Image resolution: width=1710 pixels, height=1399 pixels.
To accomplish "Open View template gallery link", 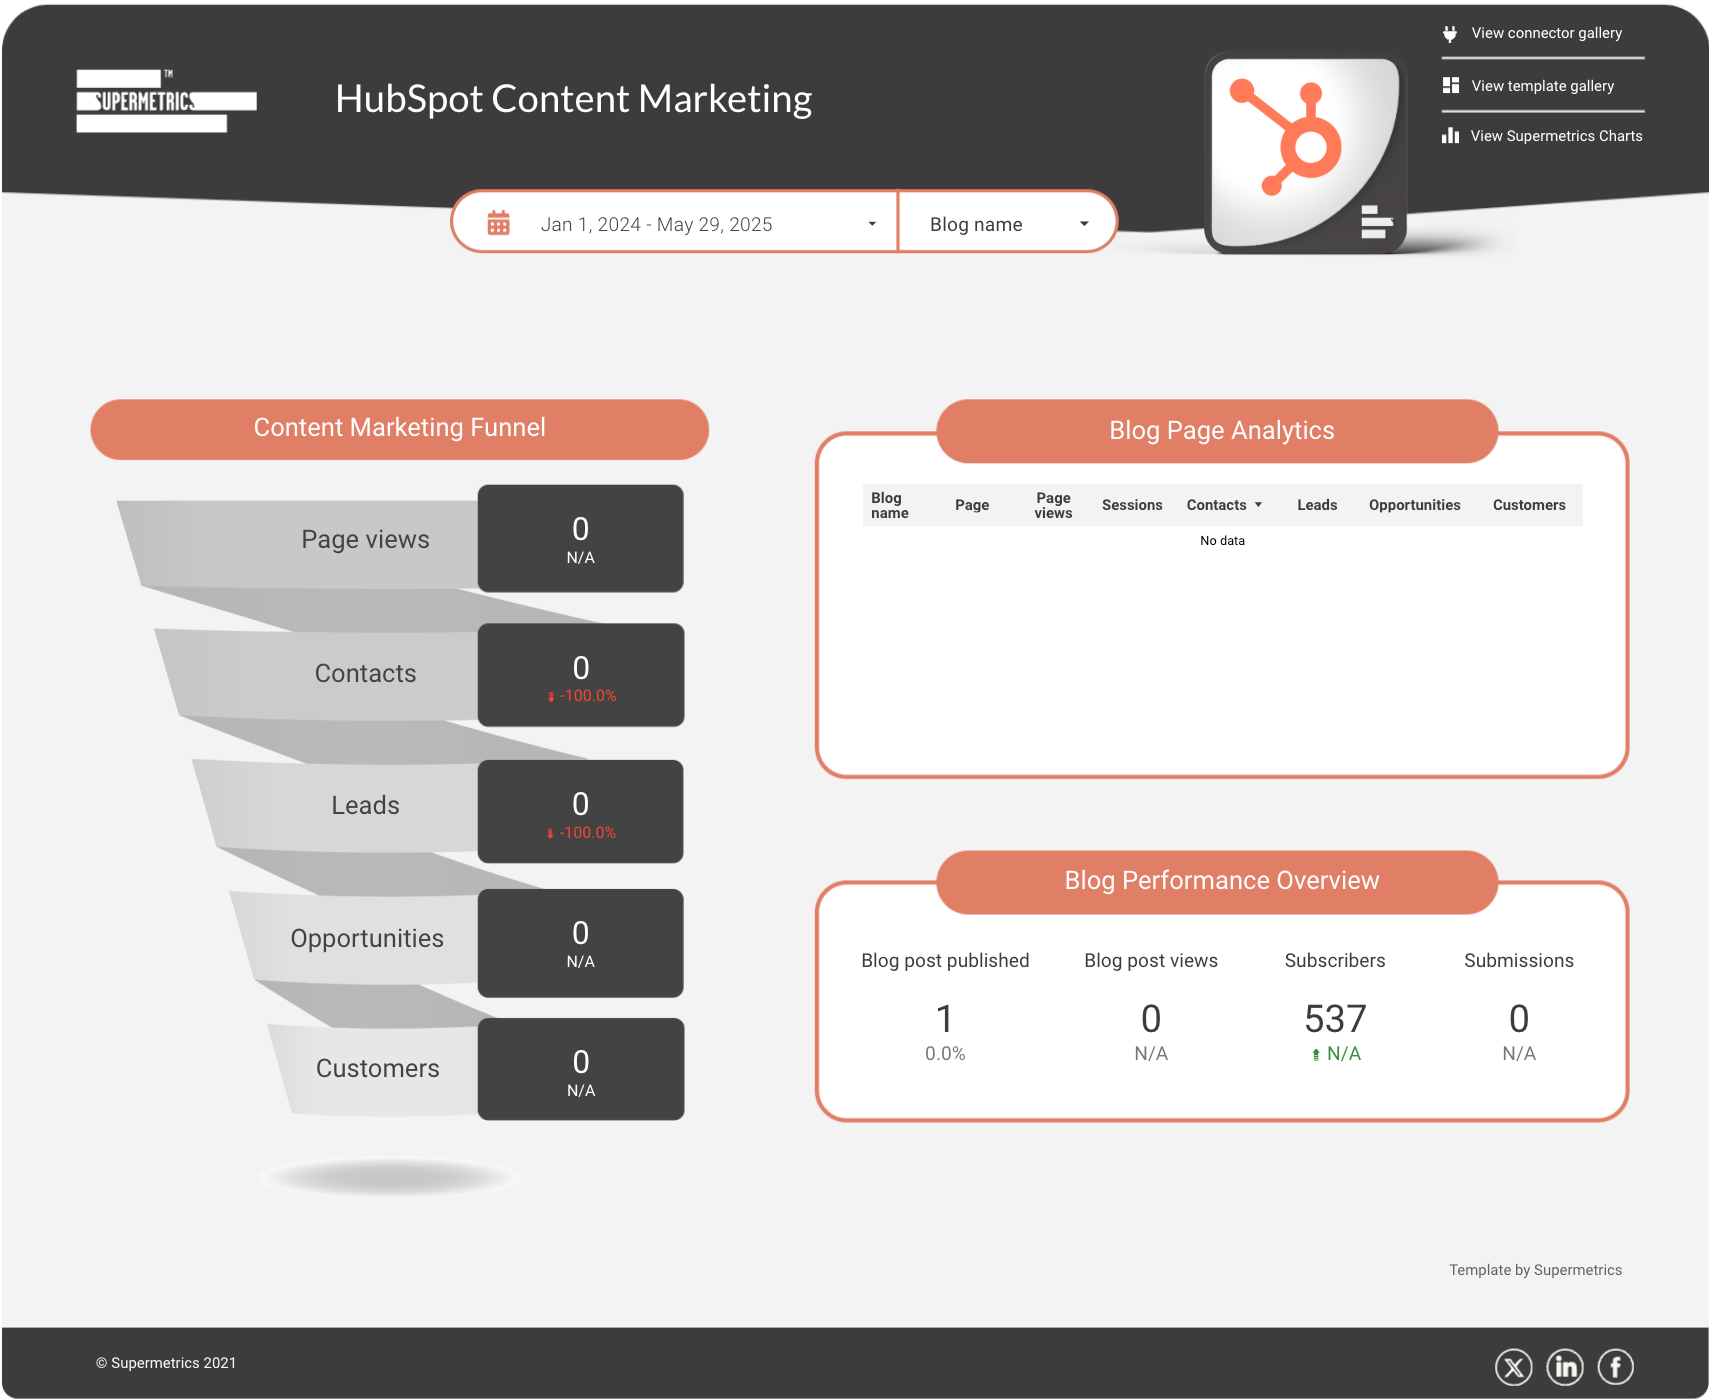I will click(x=1542, y=86).
